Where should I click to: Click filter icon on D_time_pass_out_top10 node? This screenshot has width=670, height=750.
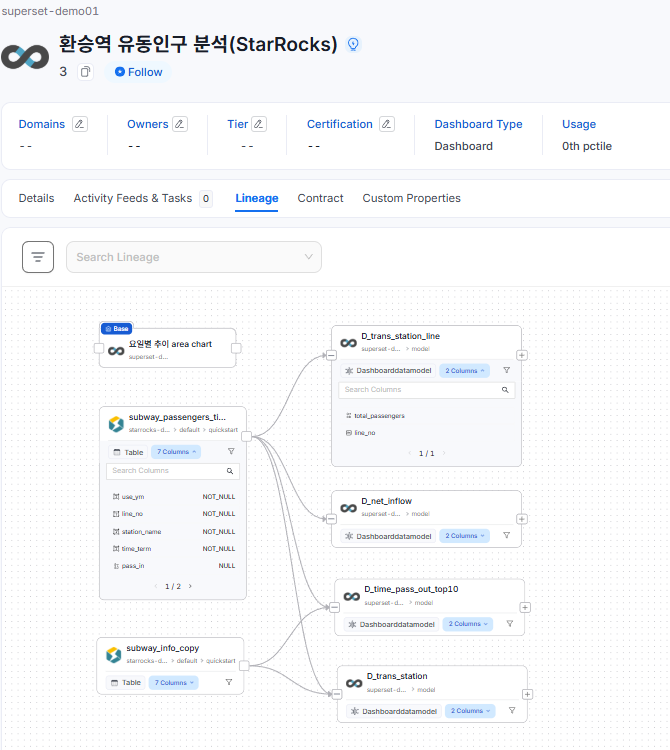[510, 623]
